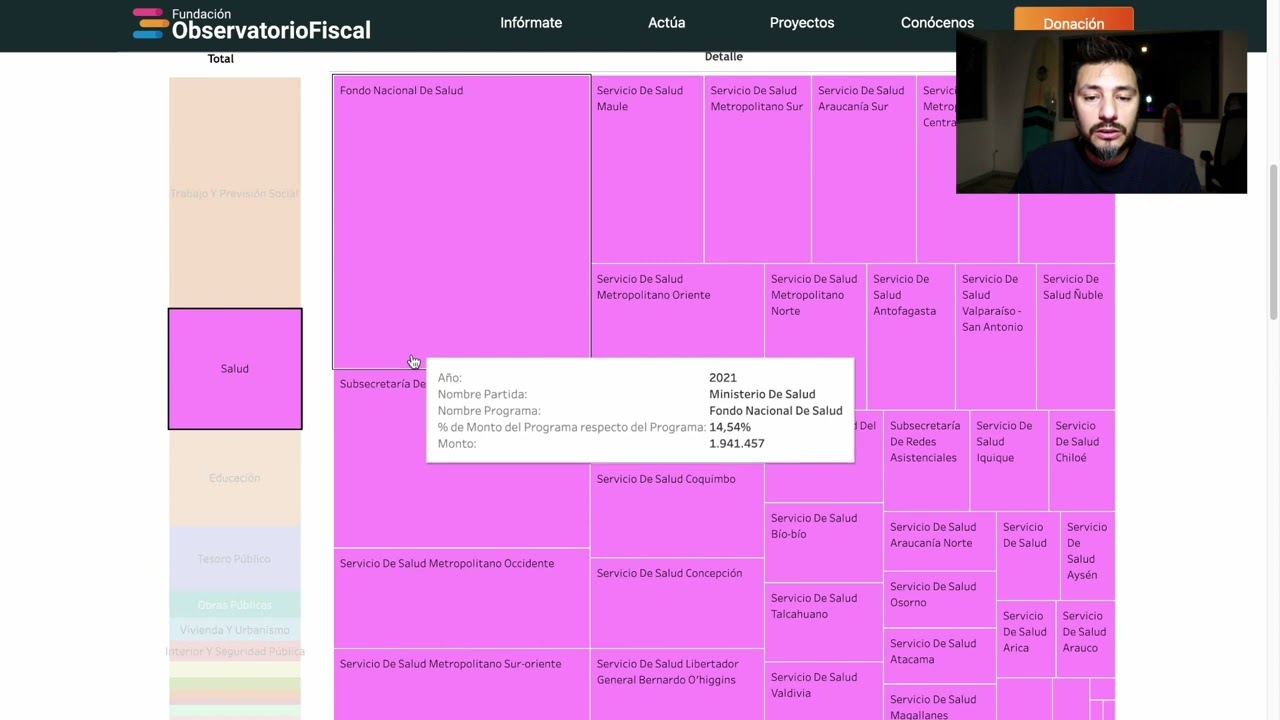Click the Observatorio Fiscal logo icon
1280x720 pixels.
[x=148, y=23]
